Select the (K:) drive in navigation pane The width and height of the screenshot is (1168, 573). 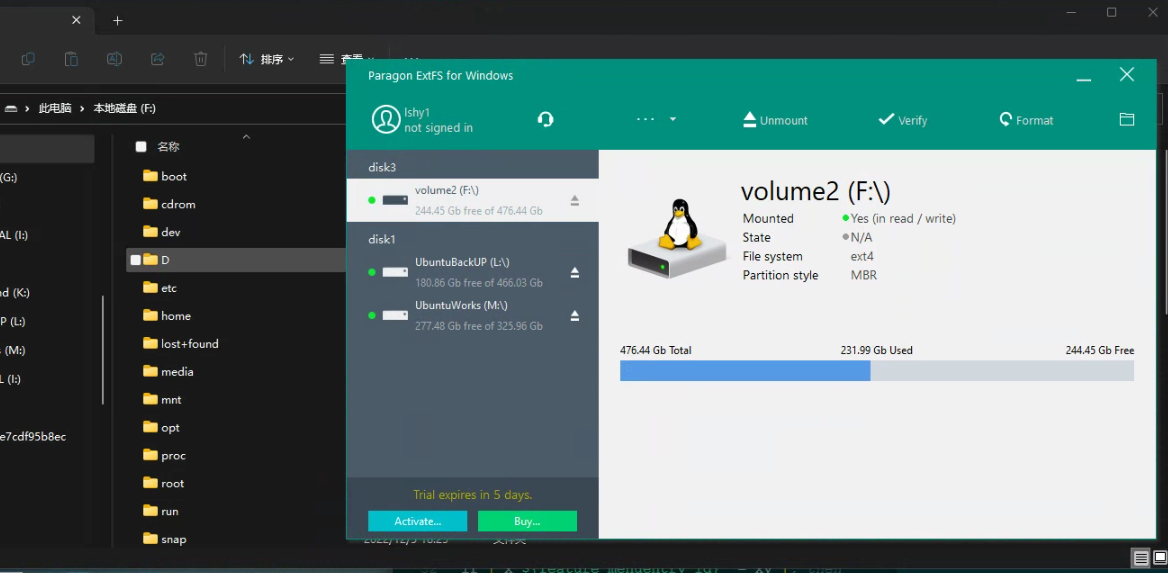pos(15,293)
